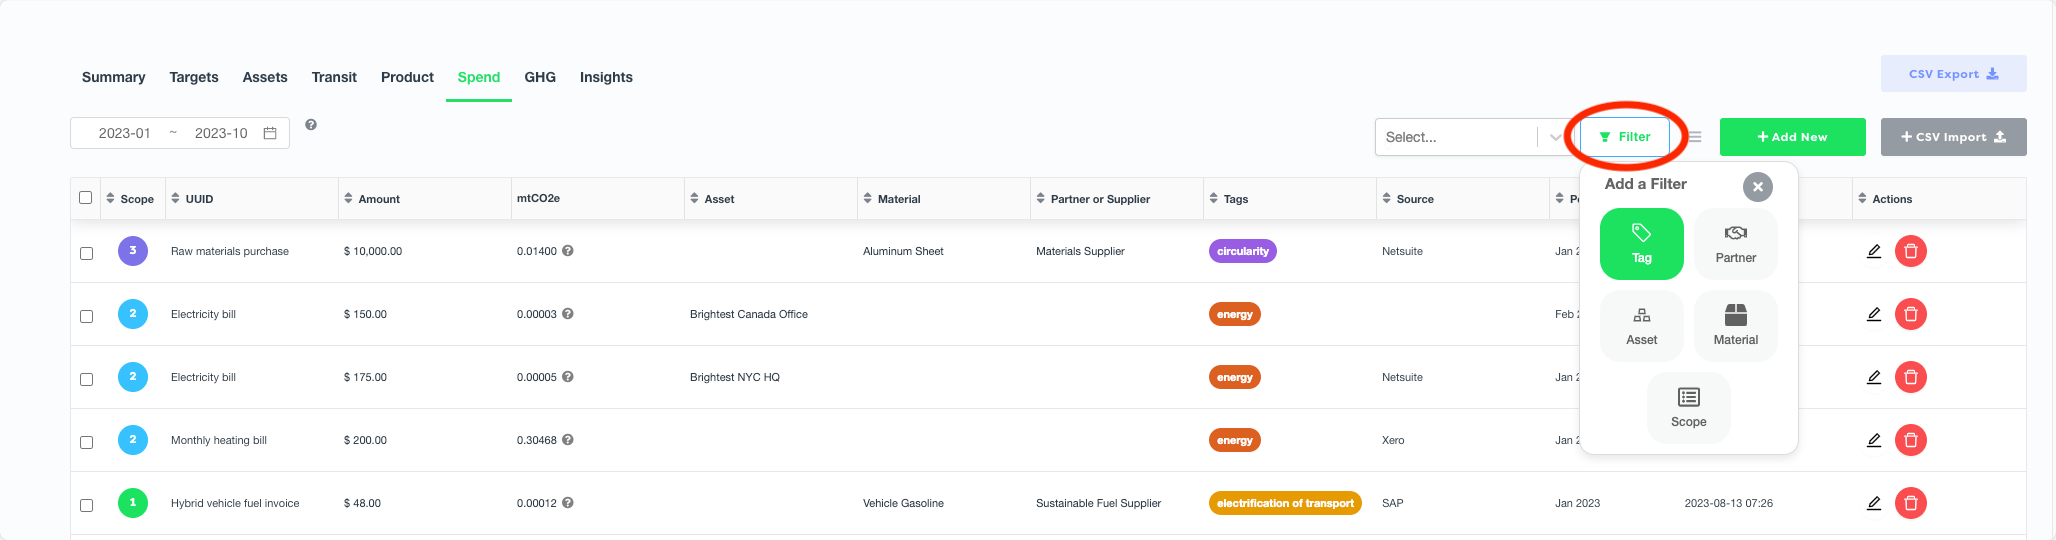This screenshot has height=540, width=2056.
Task: Choose the Scope filter option
Action: tap(1688, 407)
